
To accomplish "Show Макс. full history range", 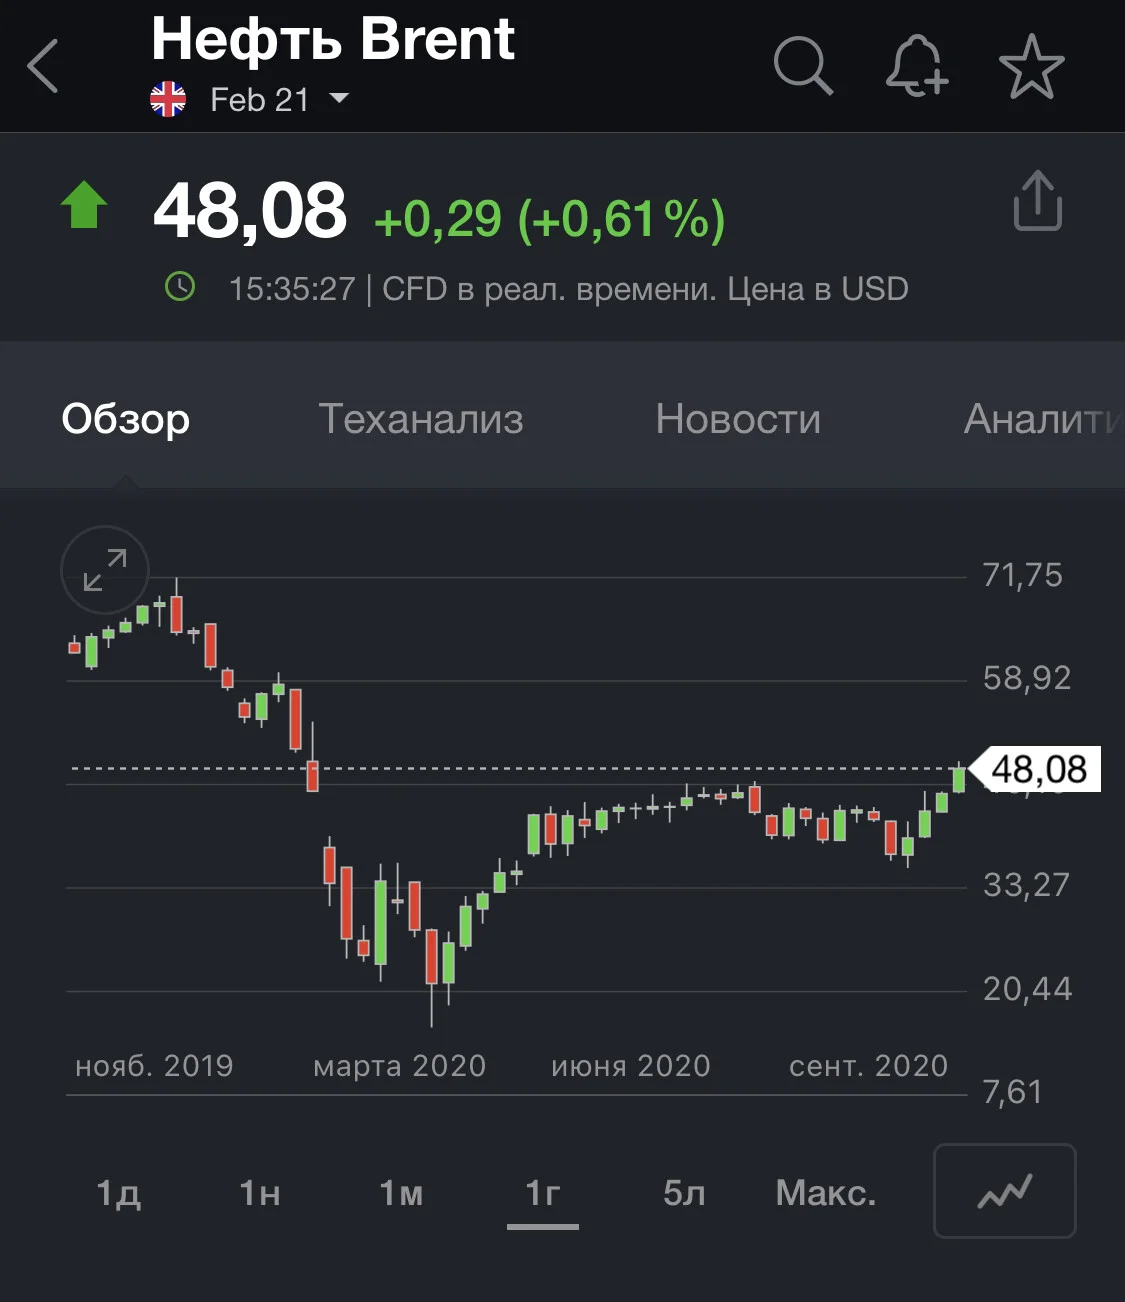I will tap(826, 1193).
